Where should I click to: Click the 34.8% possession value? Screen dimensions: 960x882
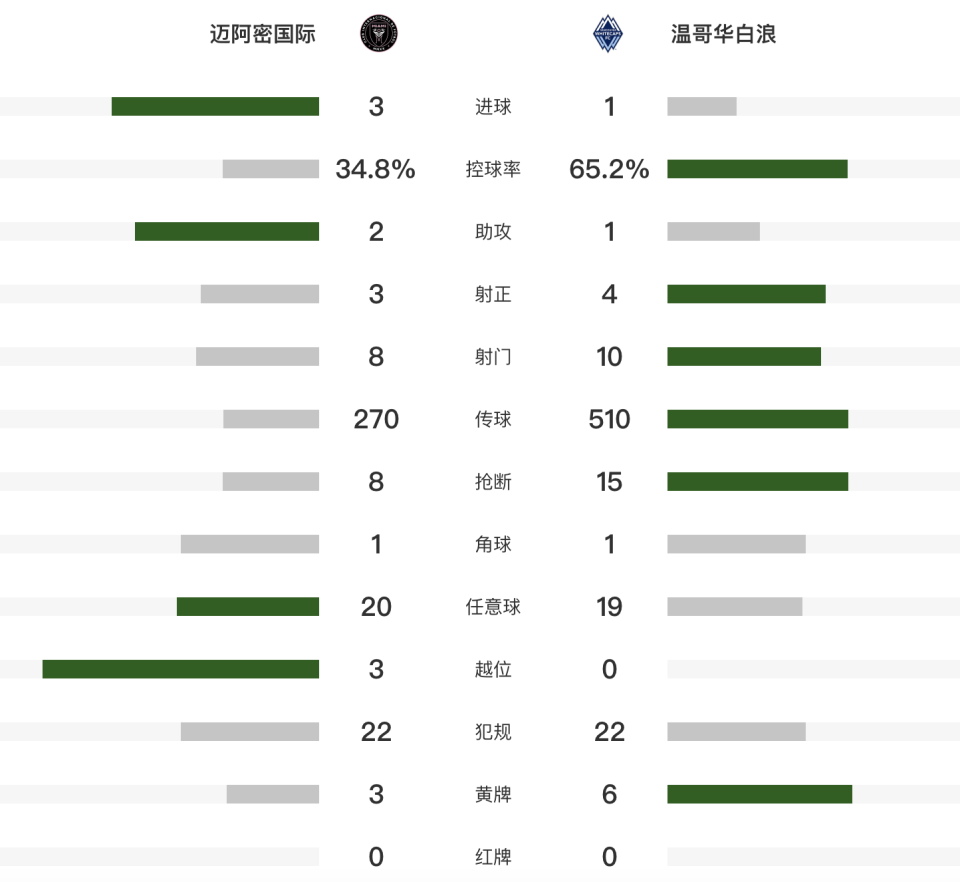point(376,169)
